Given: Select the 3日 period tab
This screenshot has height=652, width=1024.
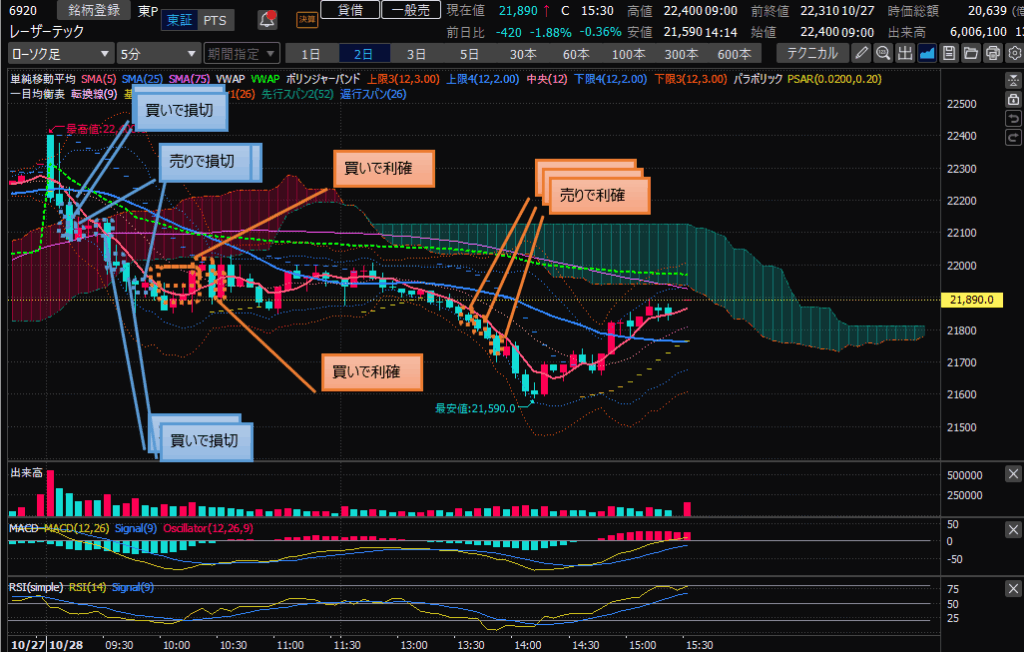Looking at the screenshot, I should pos(416,53).
